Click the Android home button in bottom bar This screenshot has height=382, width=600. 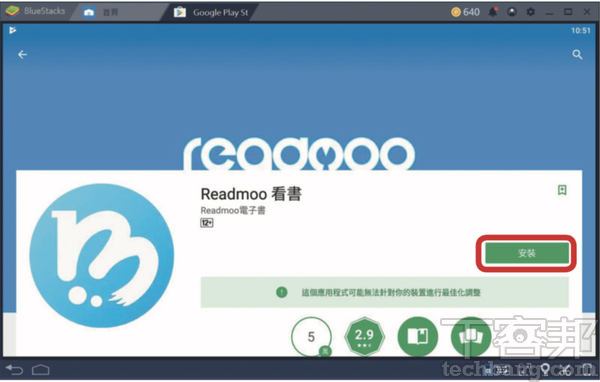[41, 370]
